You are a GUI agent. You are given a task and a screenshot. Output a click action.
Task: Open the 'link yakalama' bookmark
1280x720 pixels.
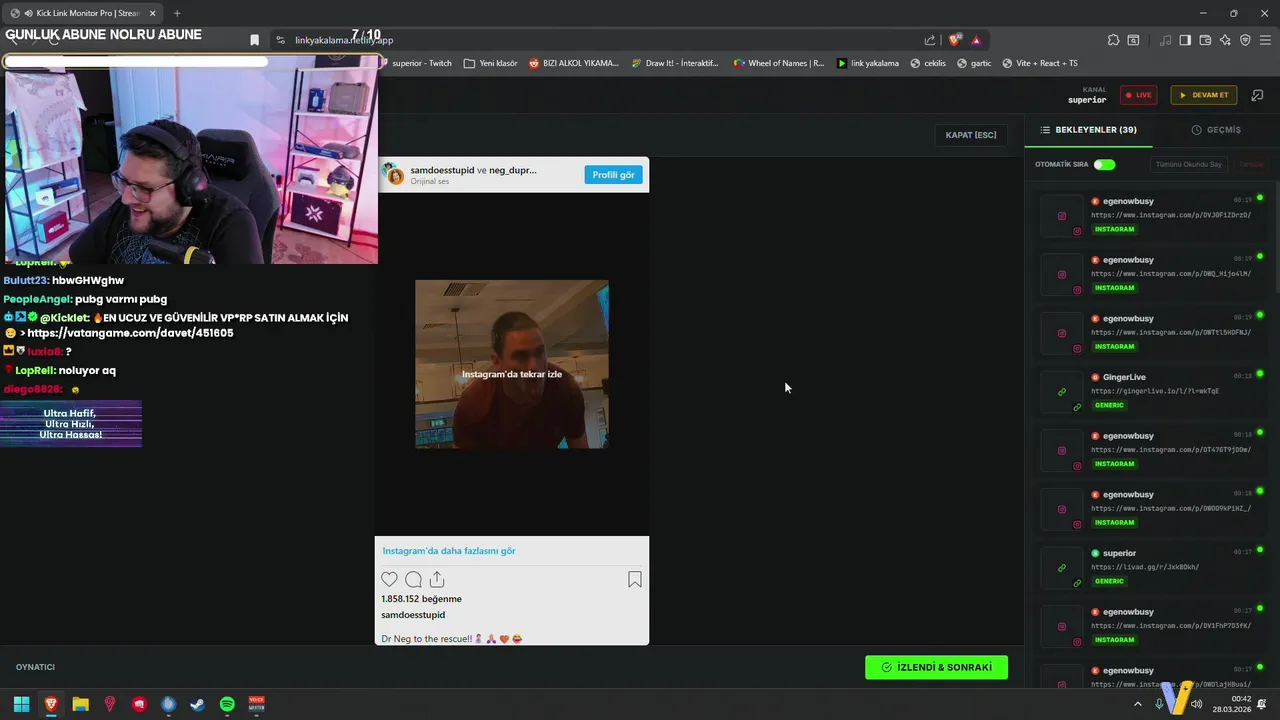tap(868, 63)
